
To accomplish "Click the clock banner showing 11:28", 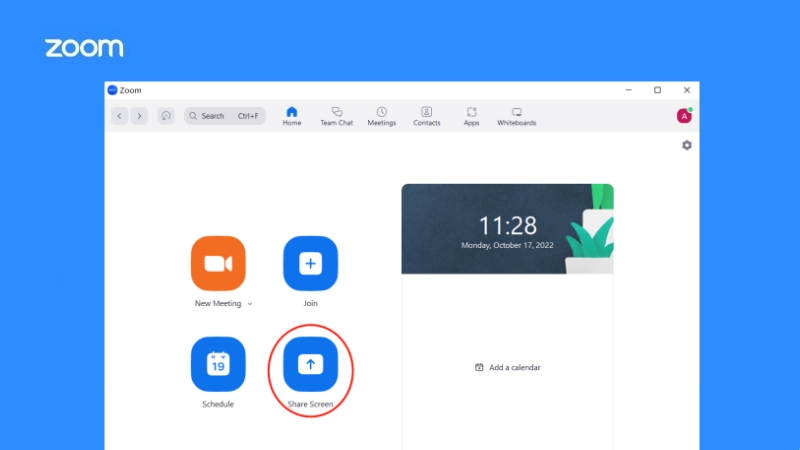I will [507, 229].
